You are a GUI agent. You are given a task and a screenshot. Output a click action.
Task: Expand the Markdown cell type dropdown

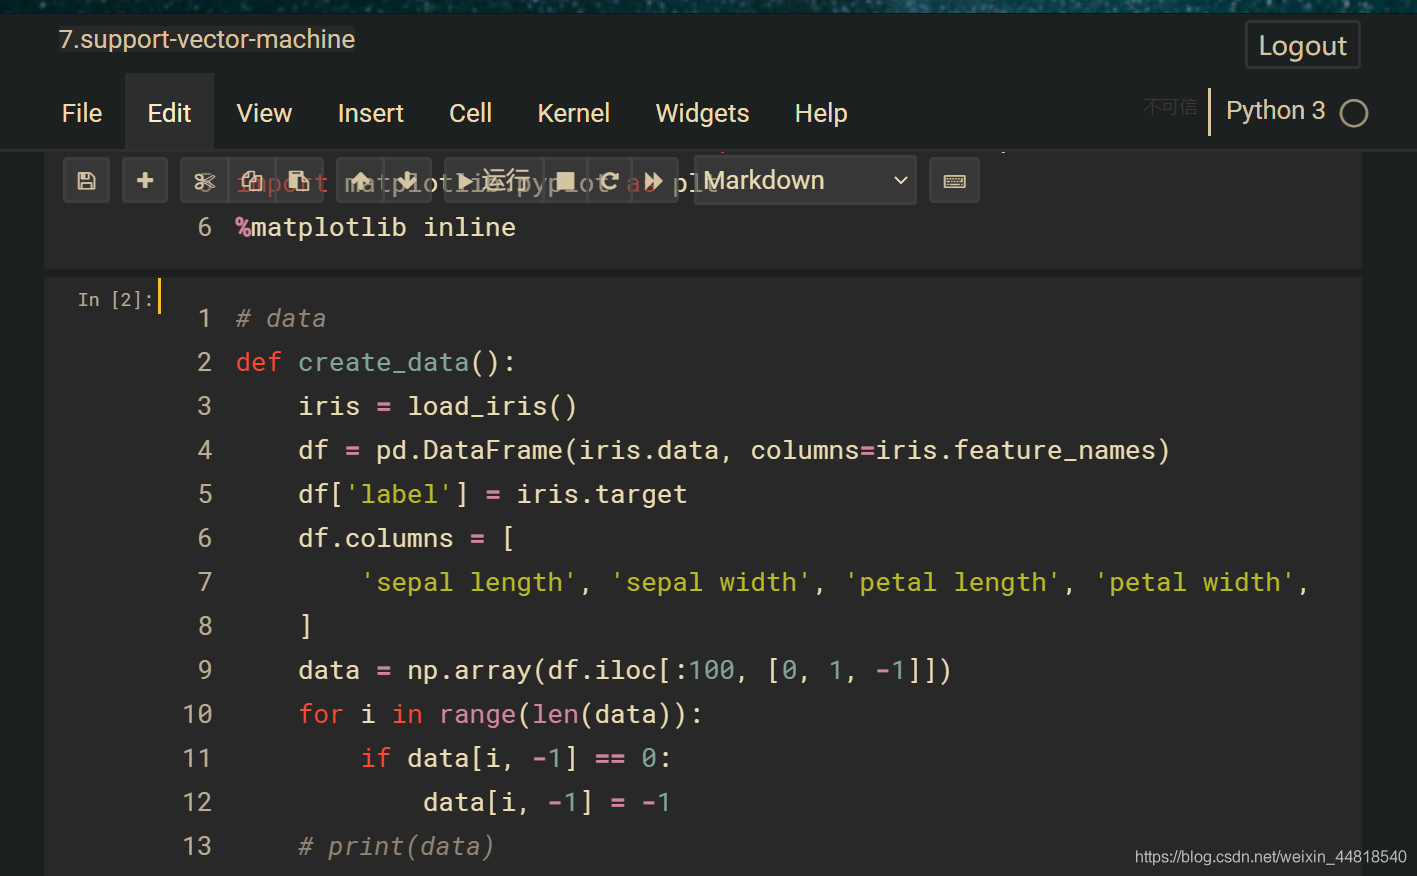(805, 181)
